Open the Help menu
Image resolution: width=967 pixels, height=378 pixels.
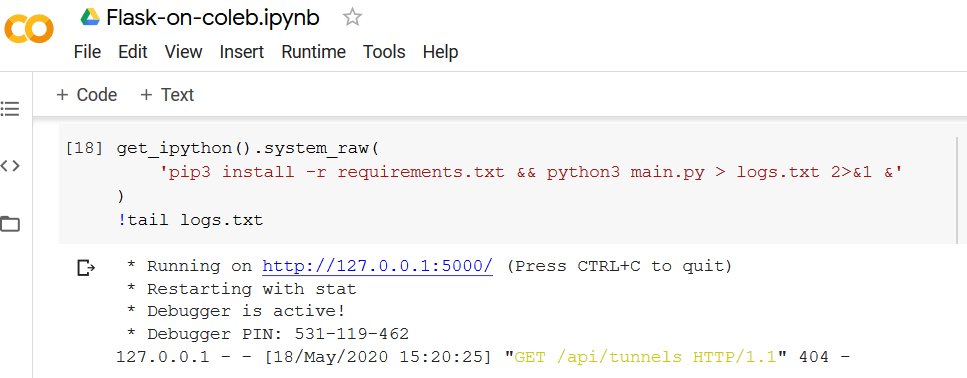click(x=440, y=52)
